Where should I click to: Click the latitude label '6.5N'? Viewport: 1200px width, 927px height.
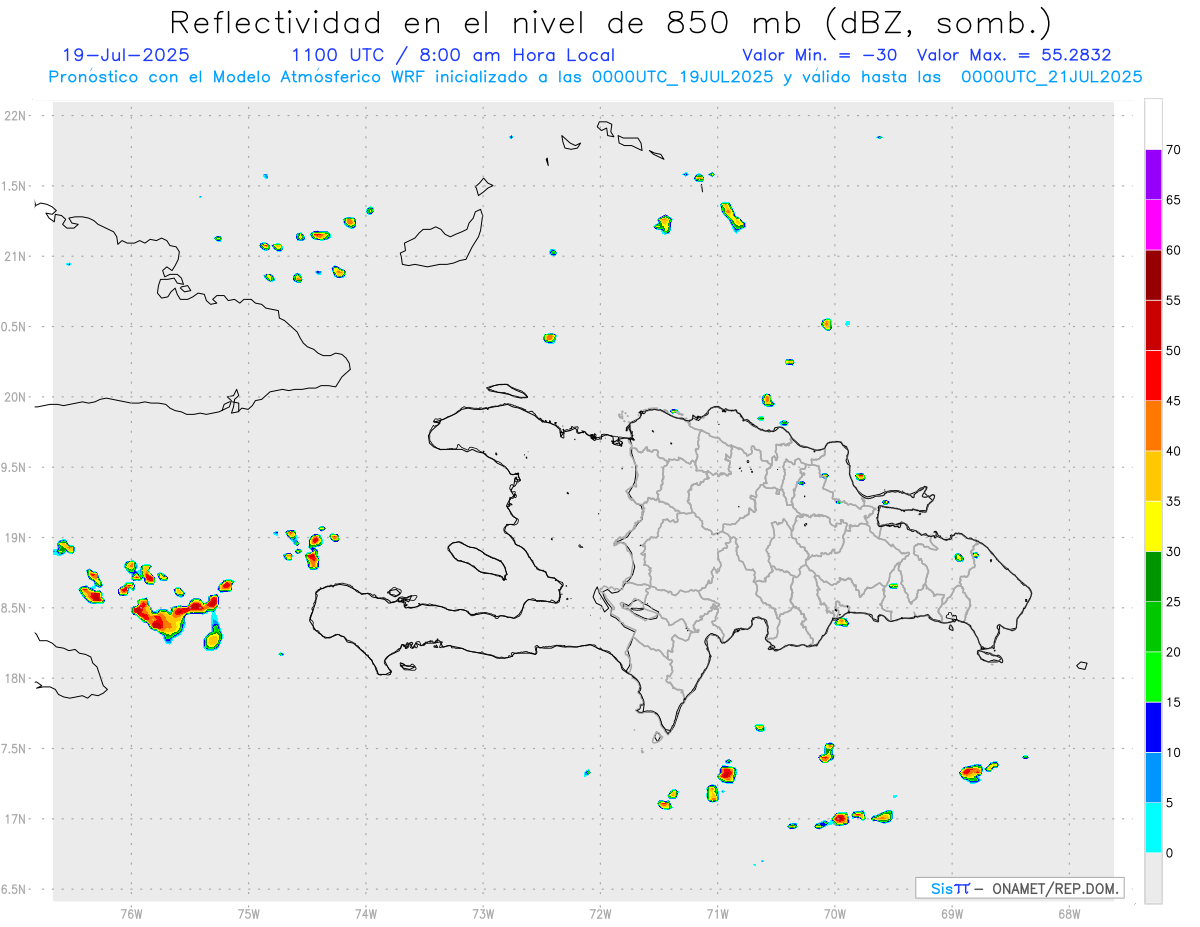click(x=15, y=890)
